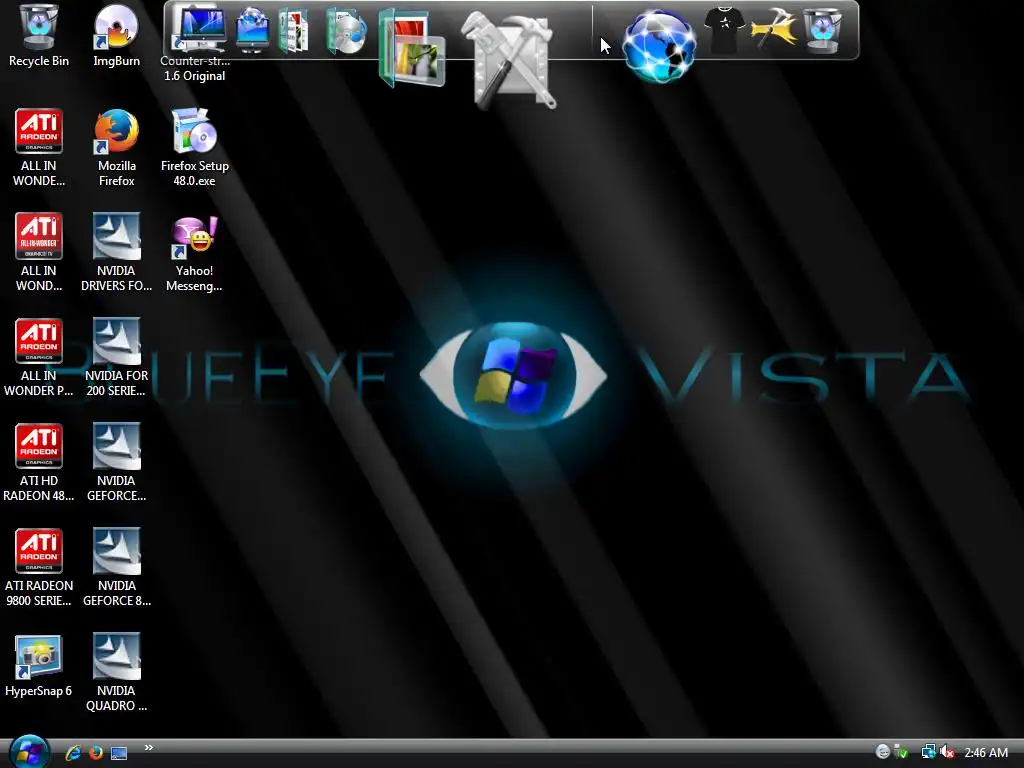Select the ATI HD RADEON 48... icon

39,463
